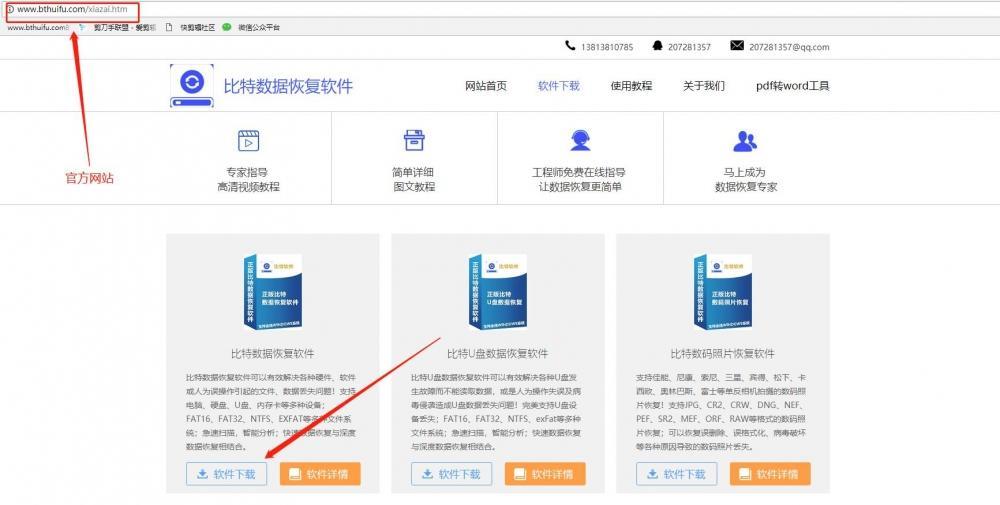Click the page icon beside 快剪辑社区

pos(169,27)
